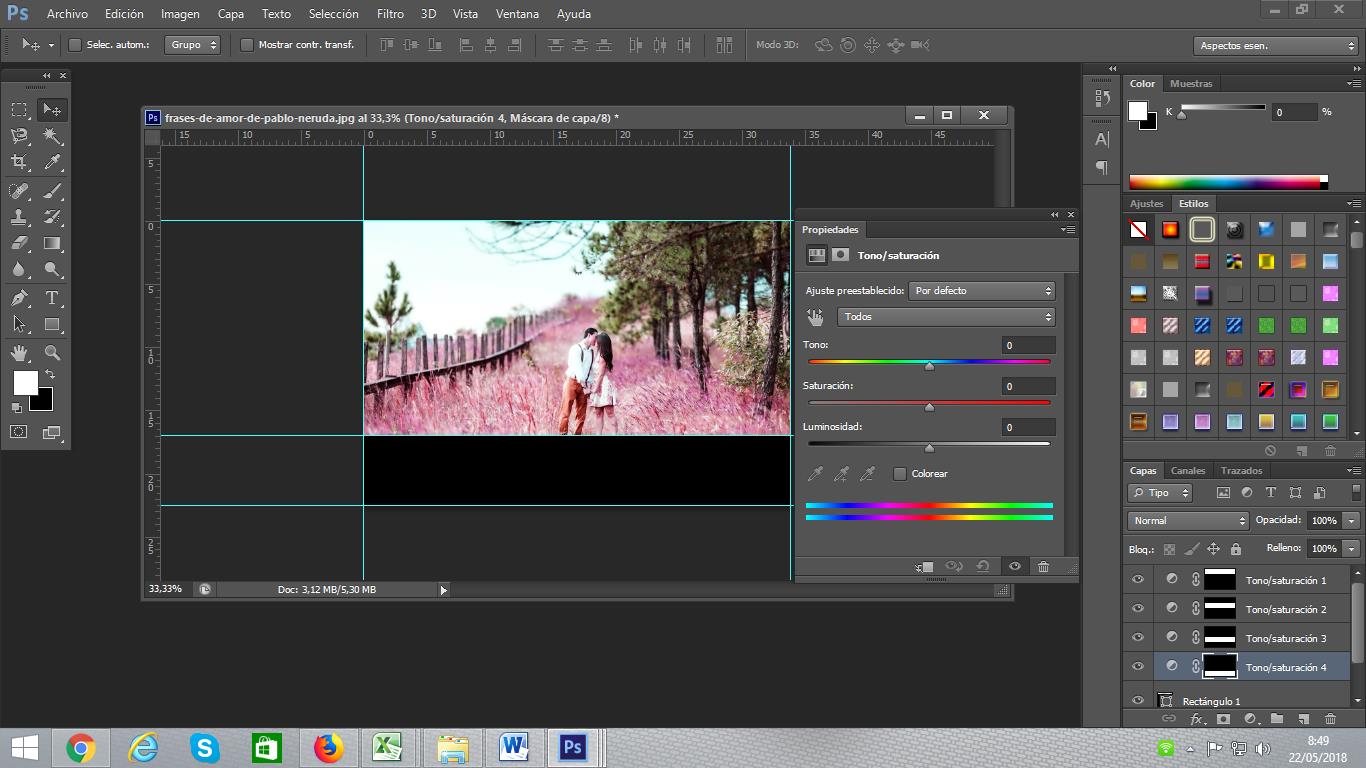The image size is (1366, 768).
Task: Select the Horizontal Type tool
Action: pos(52,298)
